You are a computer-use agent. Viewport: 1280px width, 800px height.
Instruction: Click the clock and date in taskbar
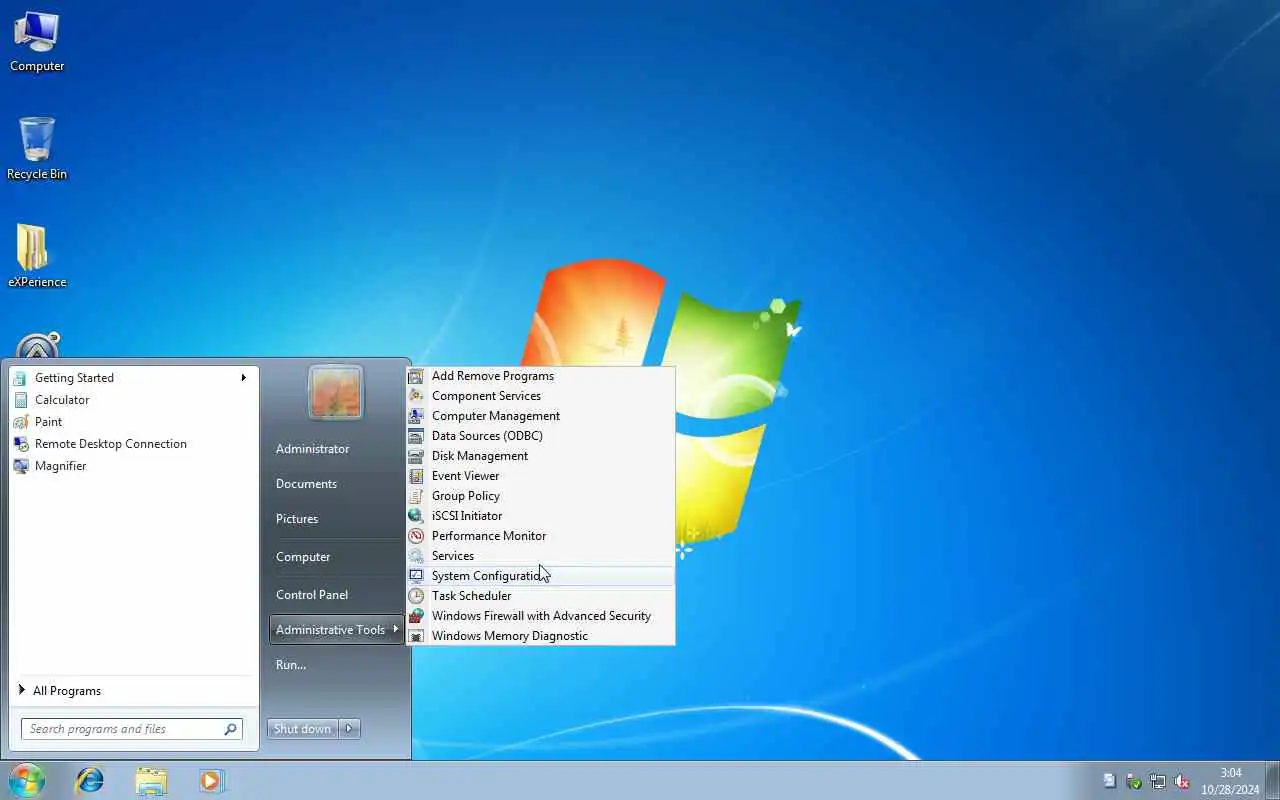[1230, 781]
